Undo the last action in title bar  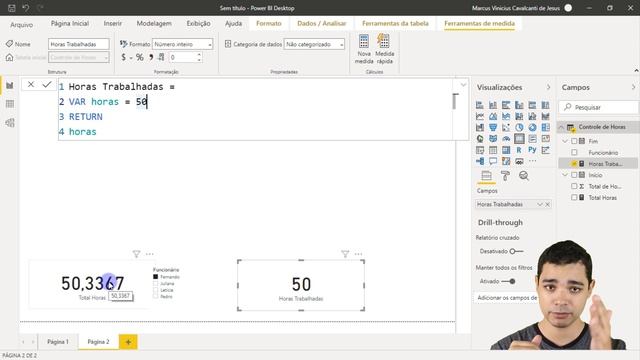[x=25, y=8]
